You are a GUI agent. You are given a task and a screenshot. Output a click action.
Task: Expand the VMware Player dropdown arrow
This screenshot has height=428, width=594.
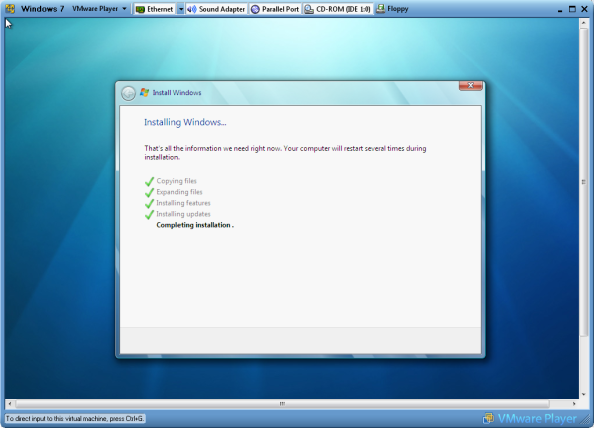point(124,9)
